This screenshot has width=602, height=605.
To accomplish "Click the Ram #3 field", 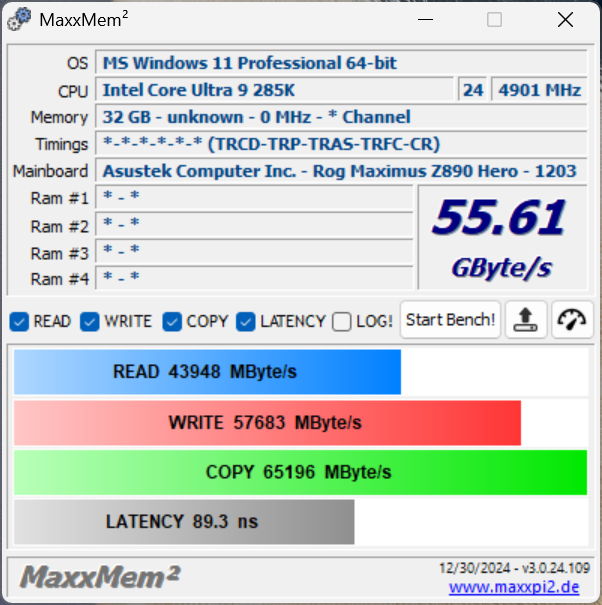I will [x=254, y=252].
